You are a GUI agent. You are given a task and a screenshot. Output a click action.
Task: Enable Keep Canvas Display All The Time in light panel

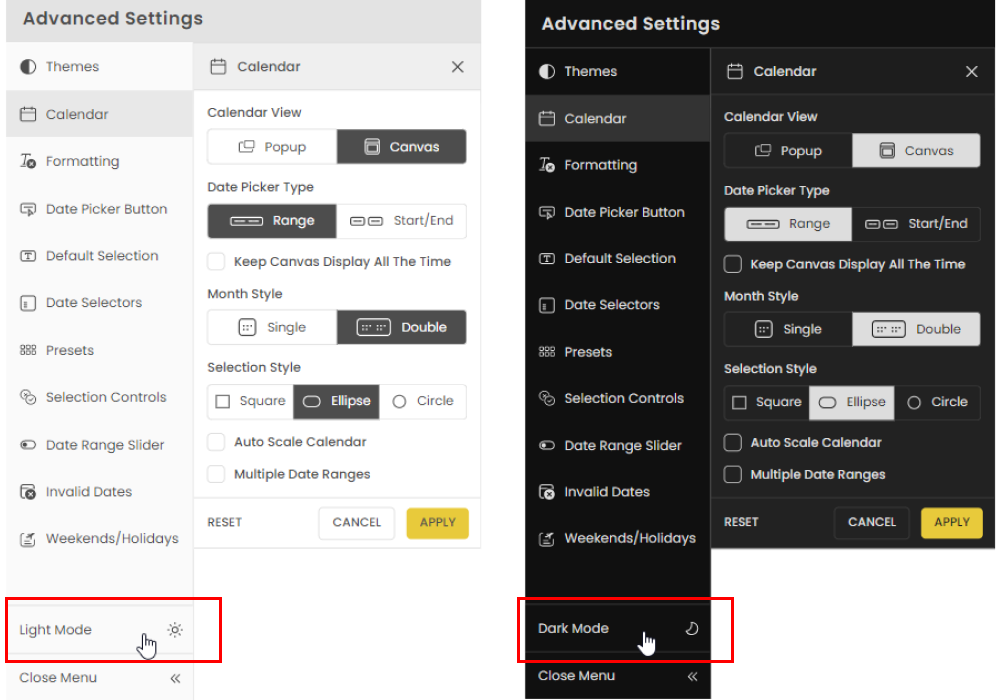pos(216,262)
